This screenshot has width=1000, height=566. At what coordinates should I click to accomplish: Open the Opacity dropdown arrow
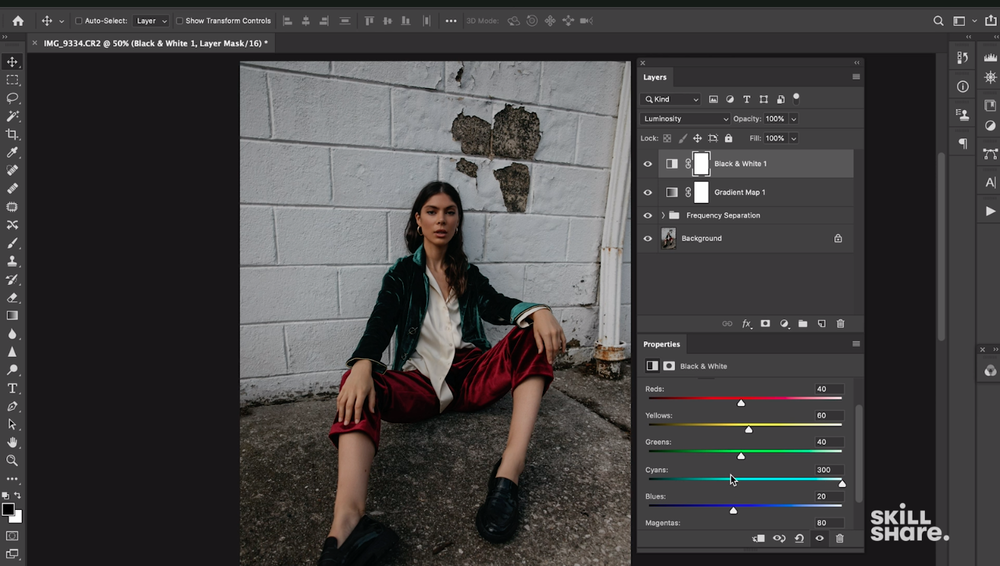(x=793, y=119)
